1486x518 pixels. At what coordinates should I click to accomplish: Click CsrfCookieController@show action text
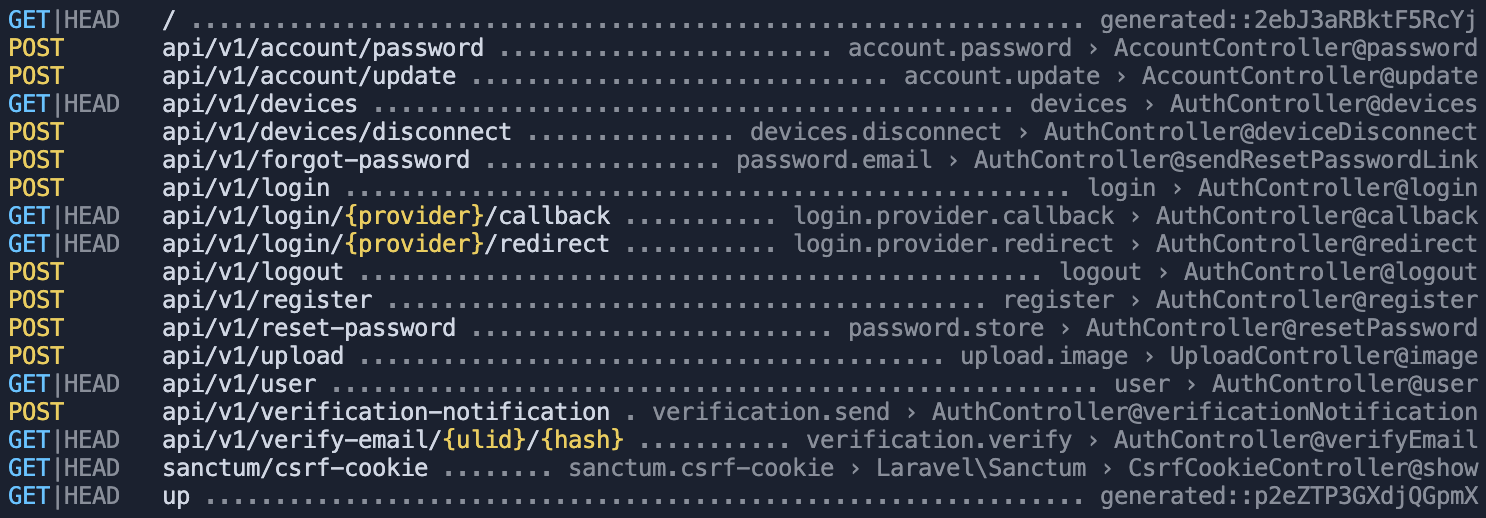[x=1302, y=468]
